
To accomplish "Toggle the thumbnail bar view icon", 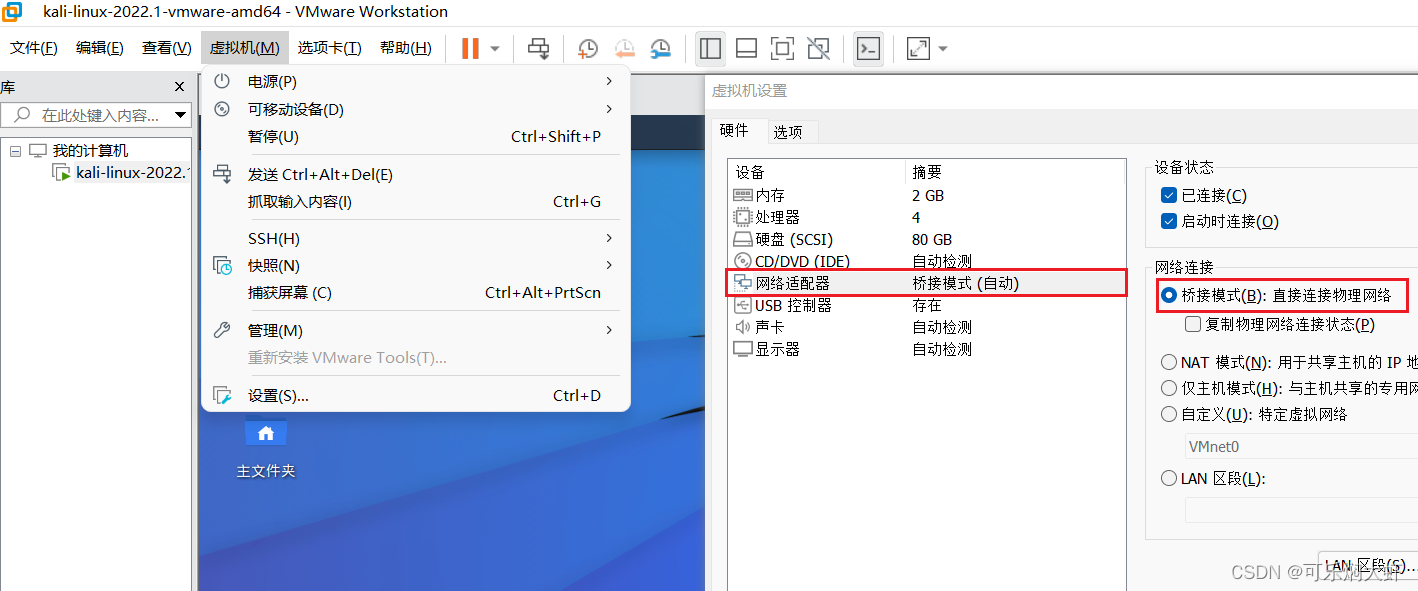I will click(746, 48).
